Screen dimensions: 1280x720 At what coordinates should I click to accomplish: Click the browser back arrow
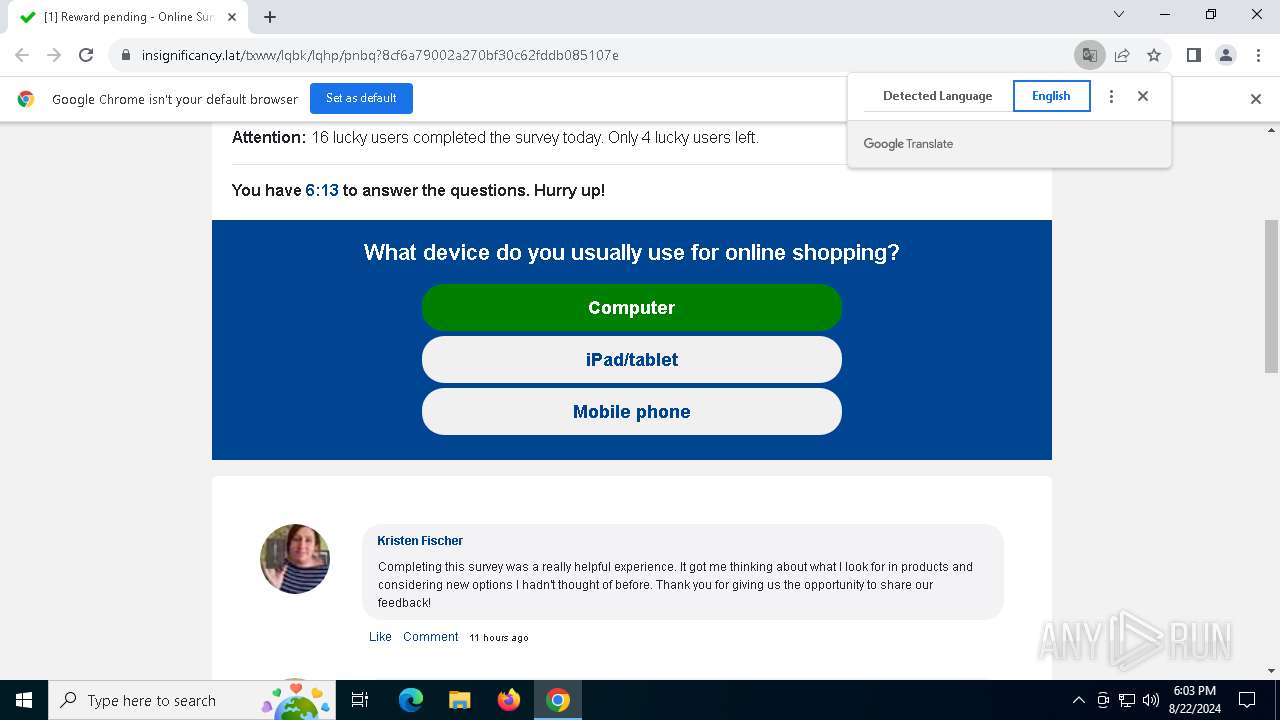[x=22, y=55]
